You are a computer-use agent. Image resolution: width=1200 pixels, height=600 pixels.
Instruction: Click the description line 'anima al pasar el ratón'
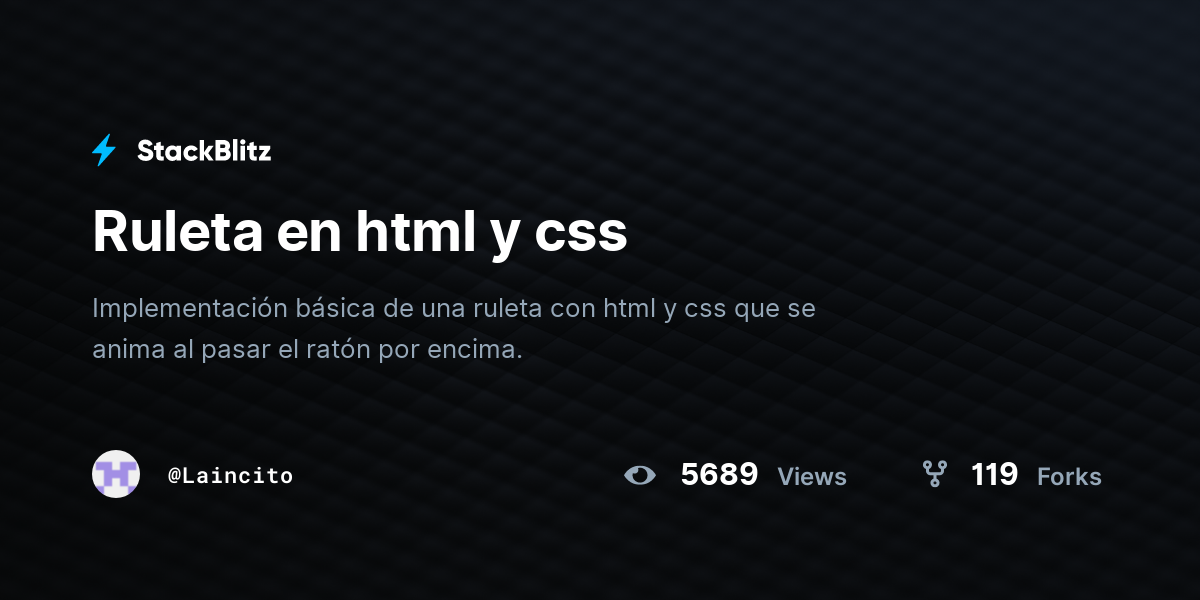click(308, 351)
